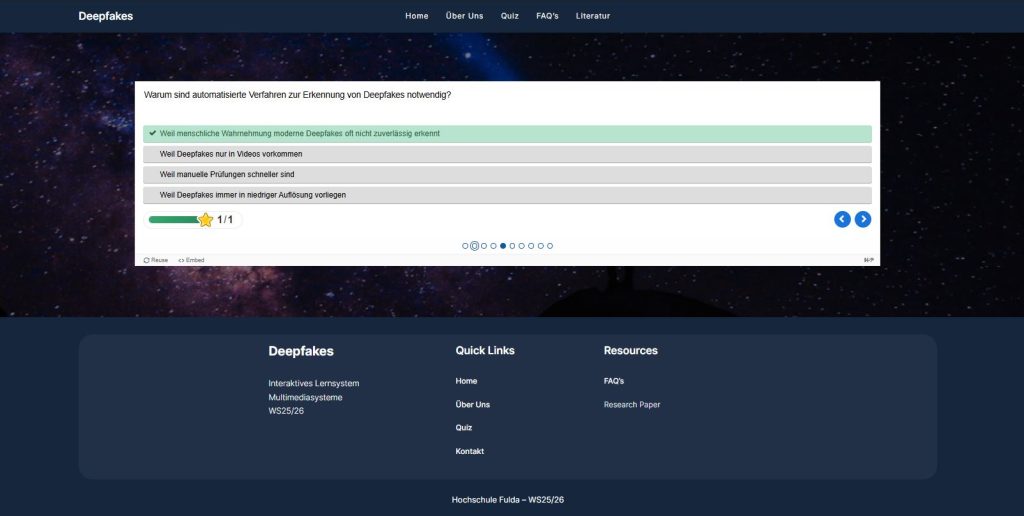
Task: Click the H5P logo icon
Action: tap(868, 260)
